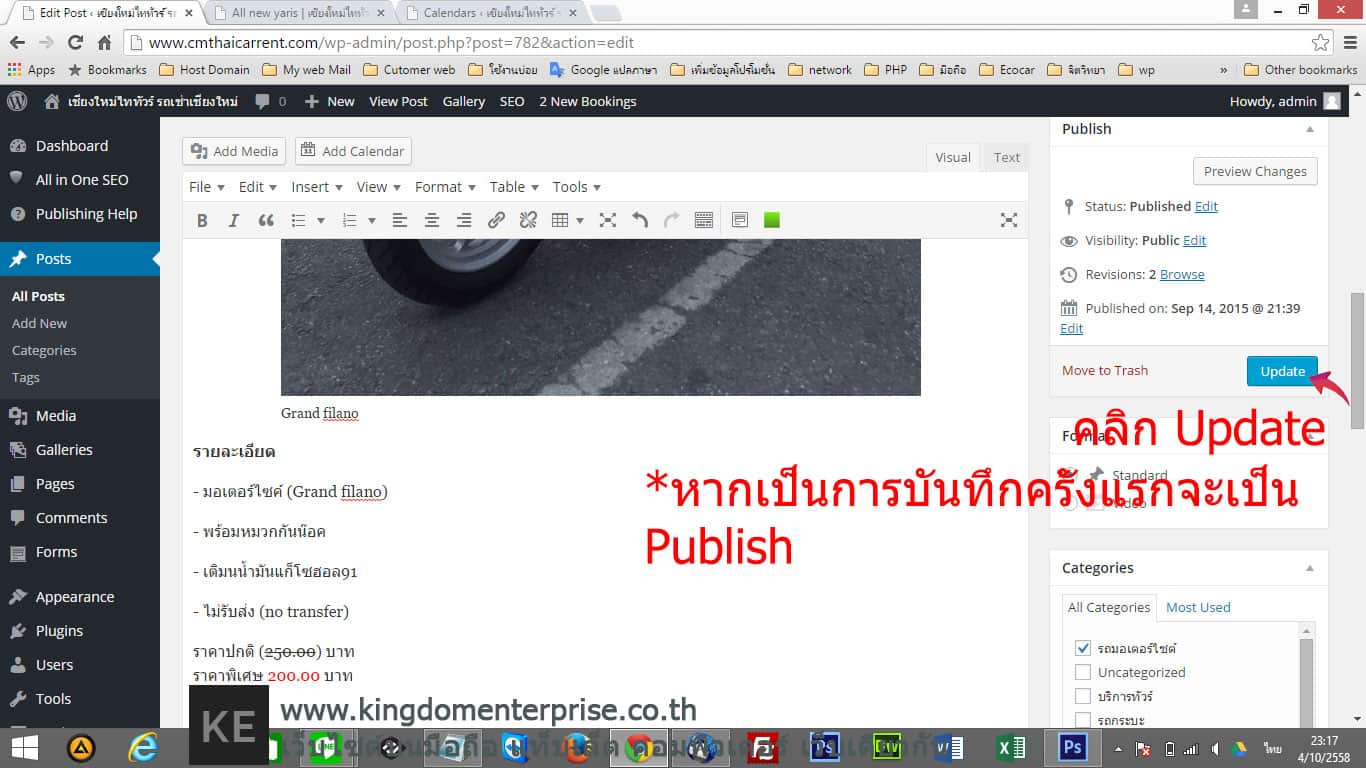The height and width of the screenshot is (768, 1366).
Task: Click the Toolbar Toggle keyboard icon
Action: click(x=703, y=221)
